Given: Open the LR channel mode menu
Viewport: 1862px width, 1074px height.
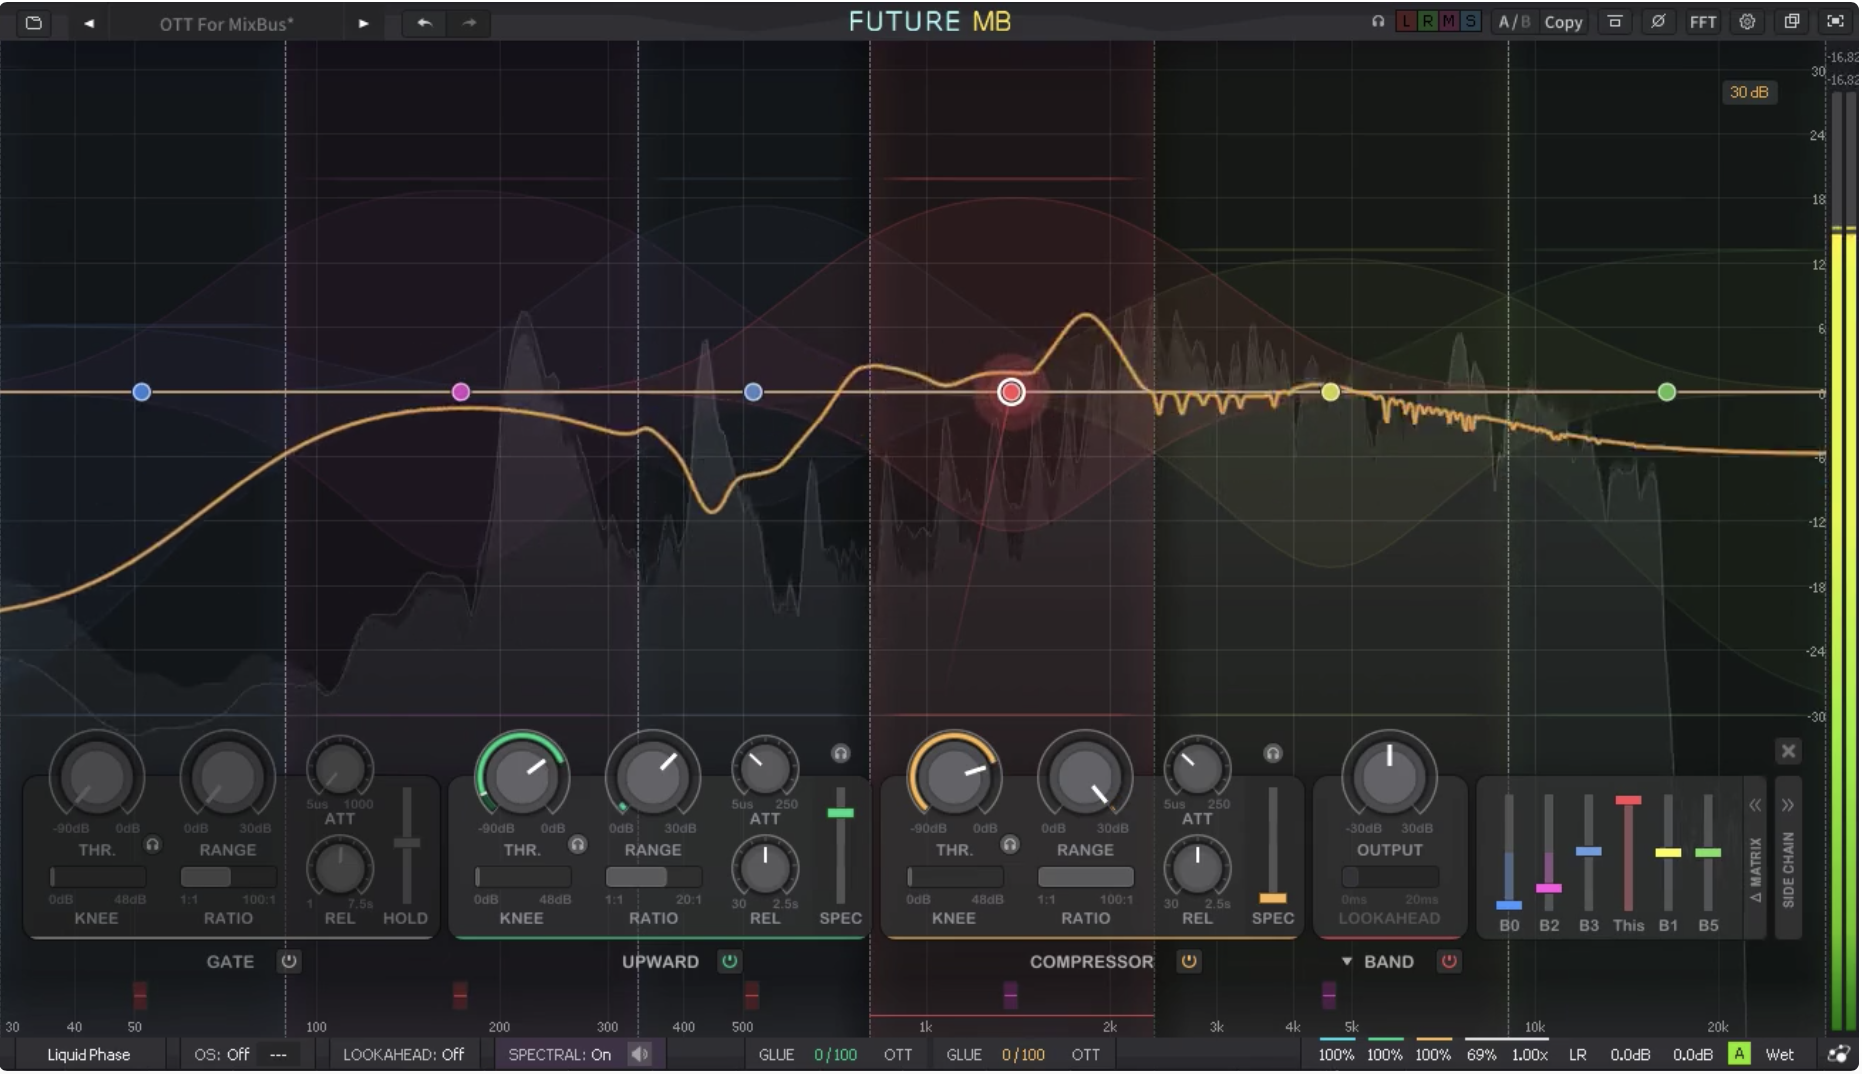Looking at the screenshot, I should pos(1578,1055).
